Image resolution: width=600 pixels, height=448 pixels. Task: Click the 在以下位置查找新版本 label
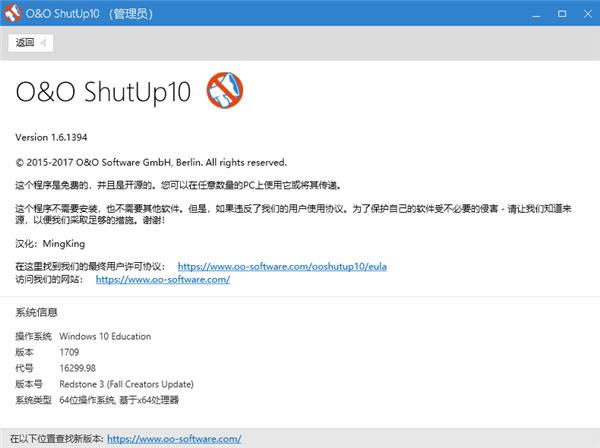coord(57,438)
